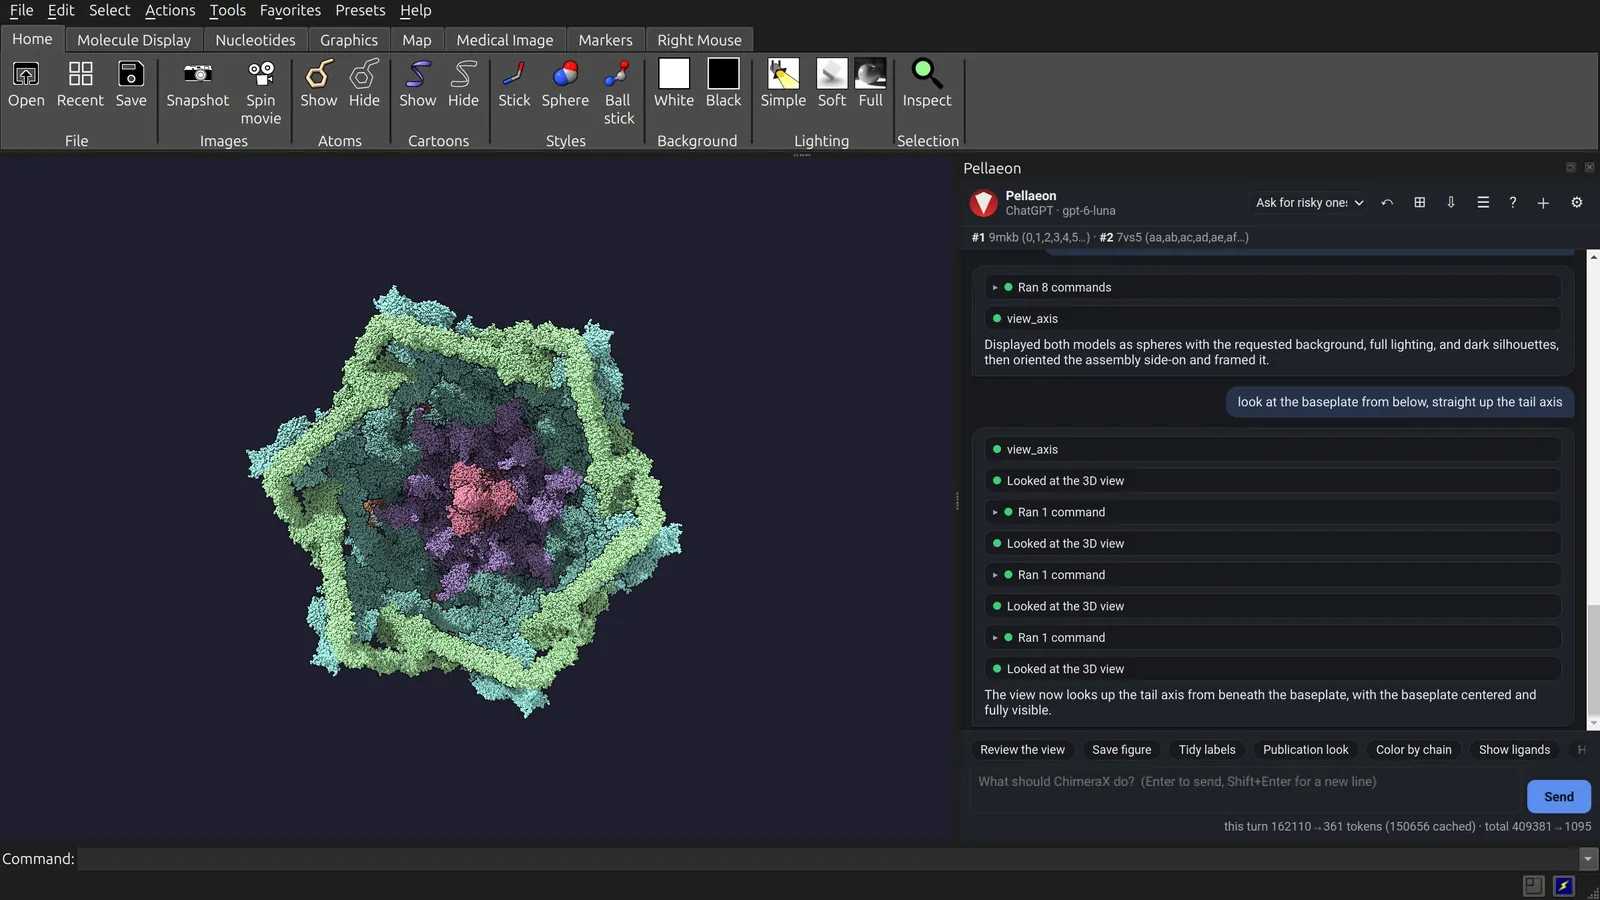Screen dimensions: 1600x900
Task: Switch to the Nucleotides tab
Action: 255,40
